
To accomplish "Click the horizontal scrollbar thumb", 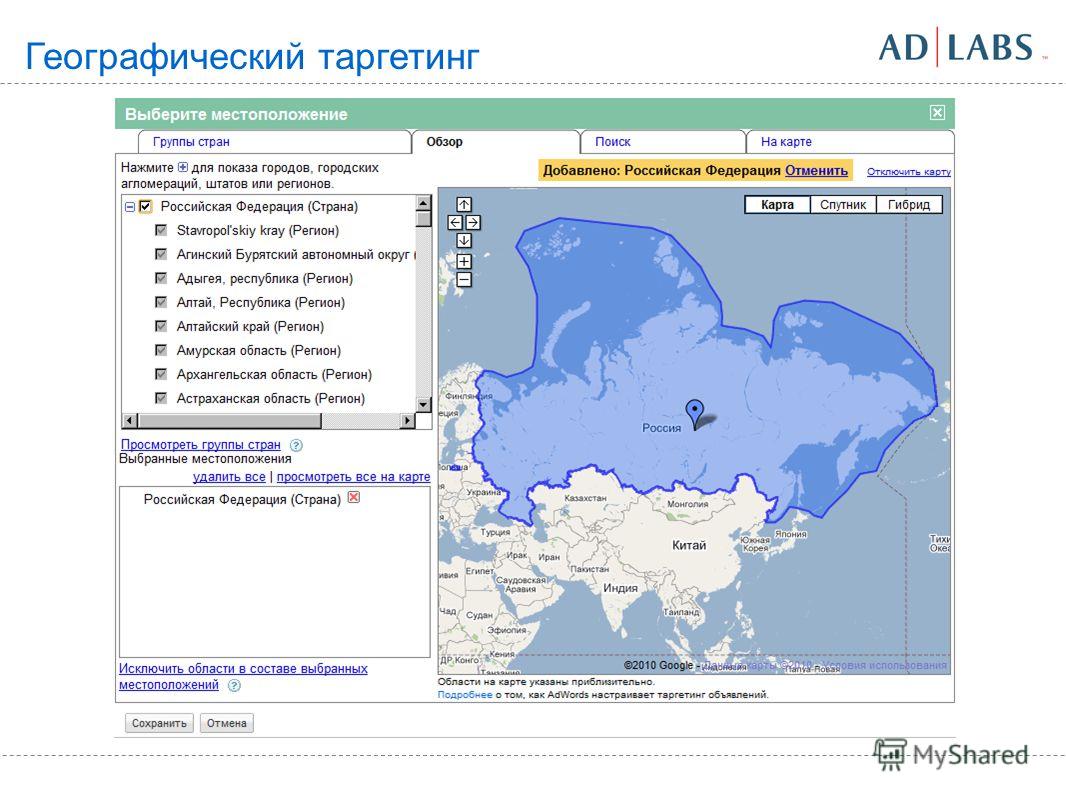I will pos(229,421).
